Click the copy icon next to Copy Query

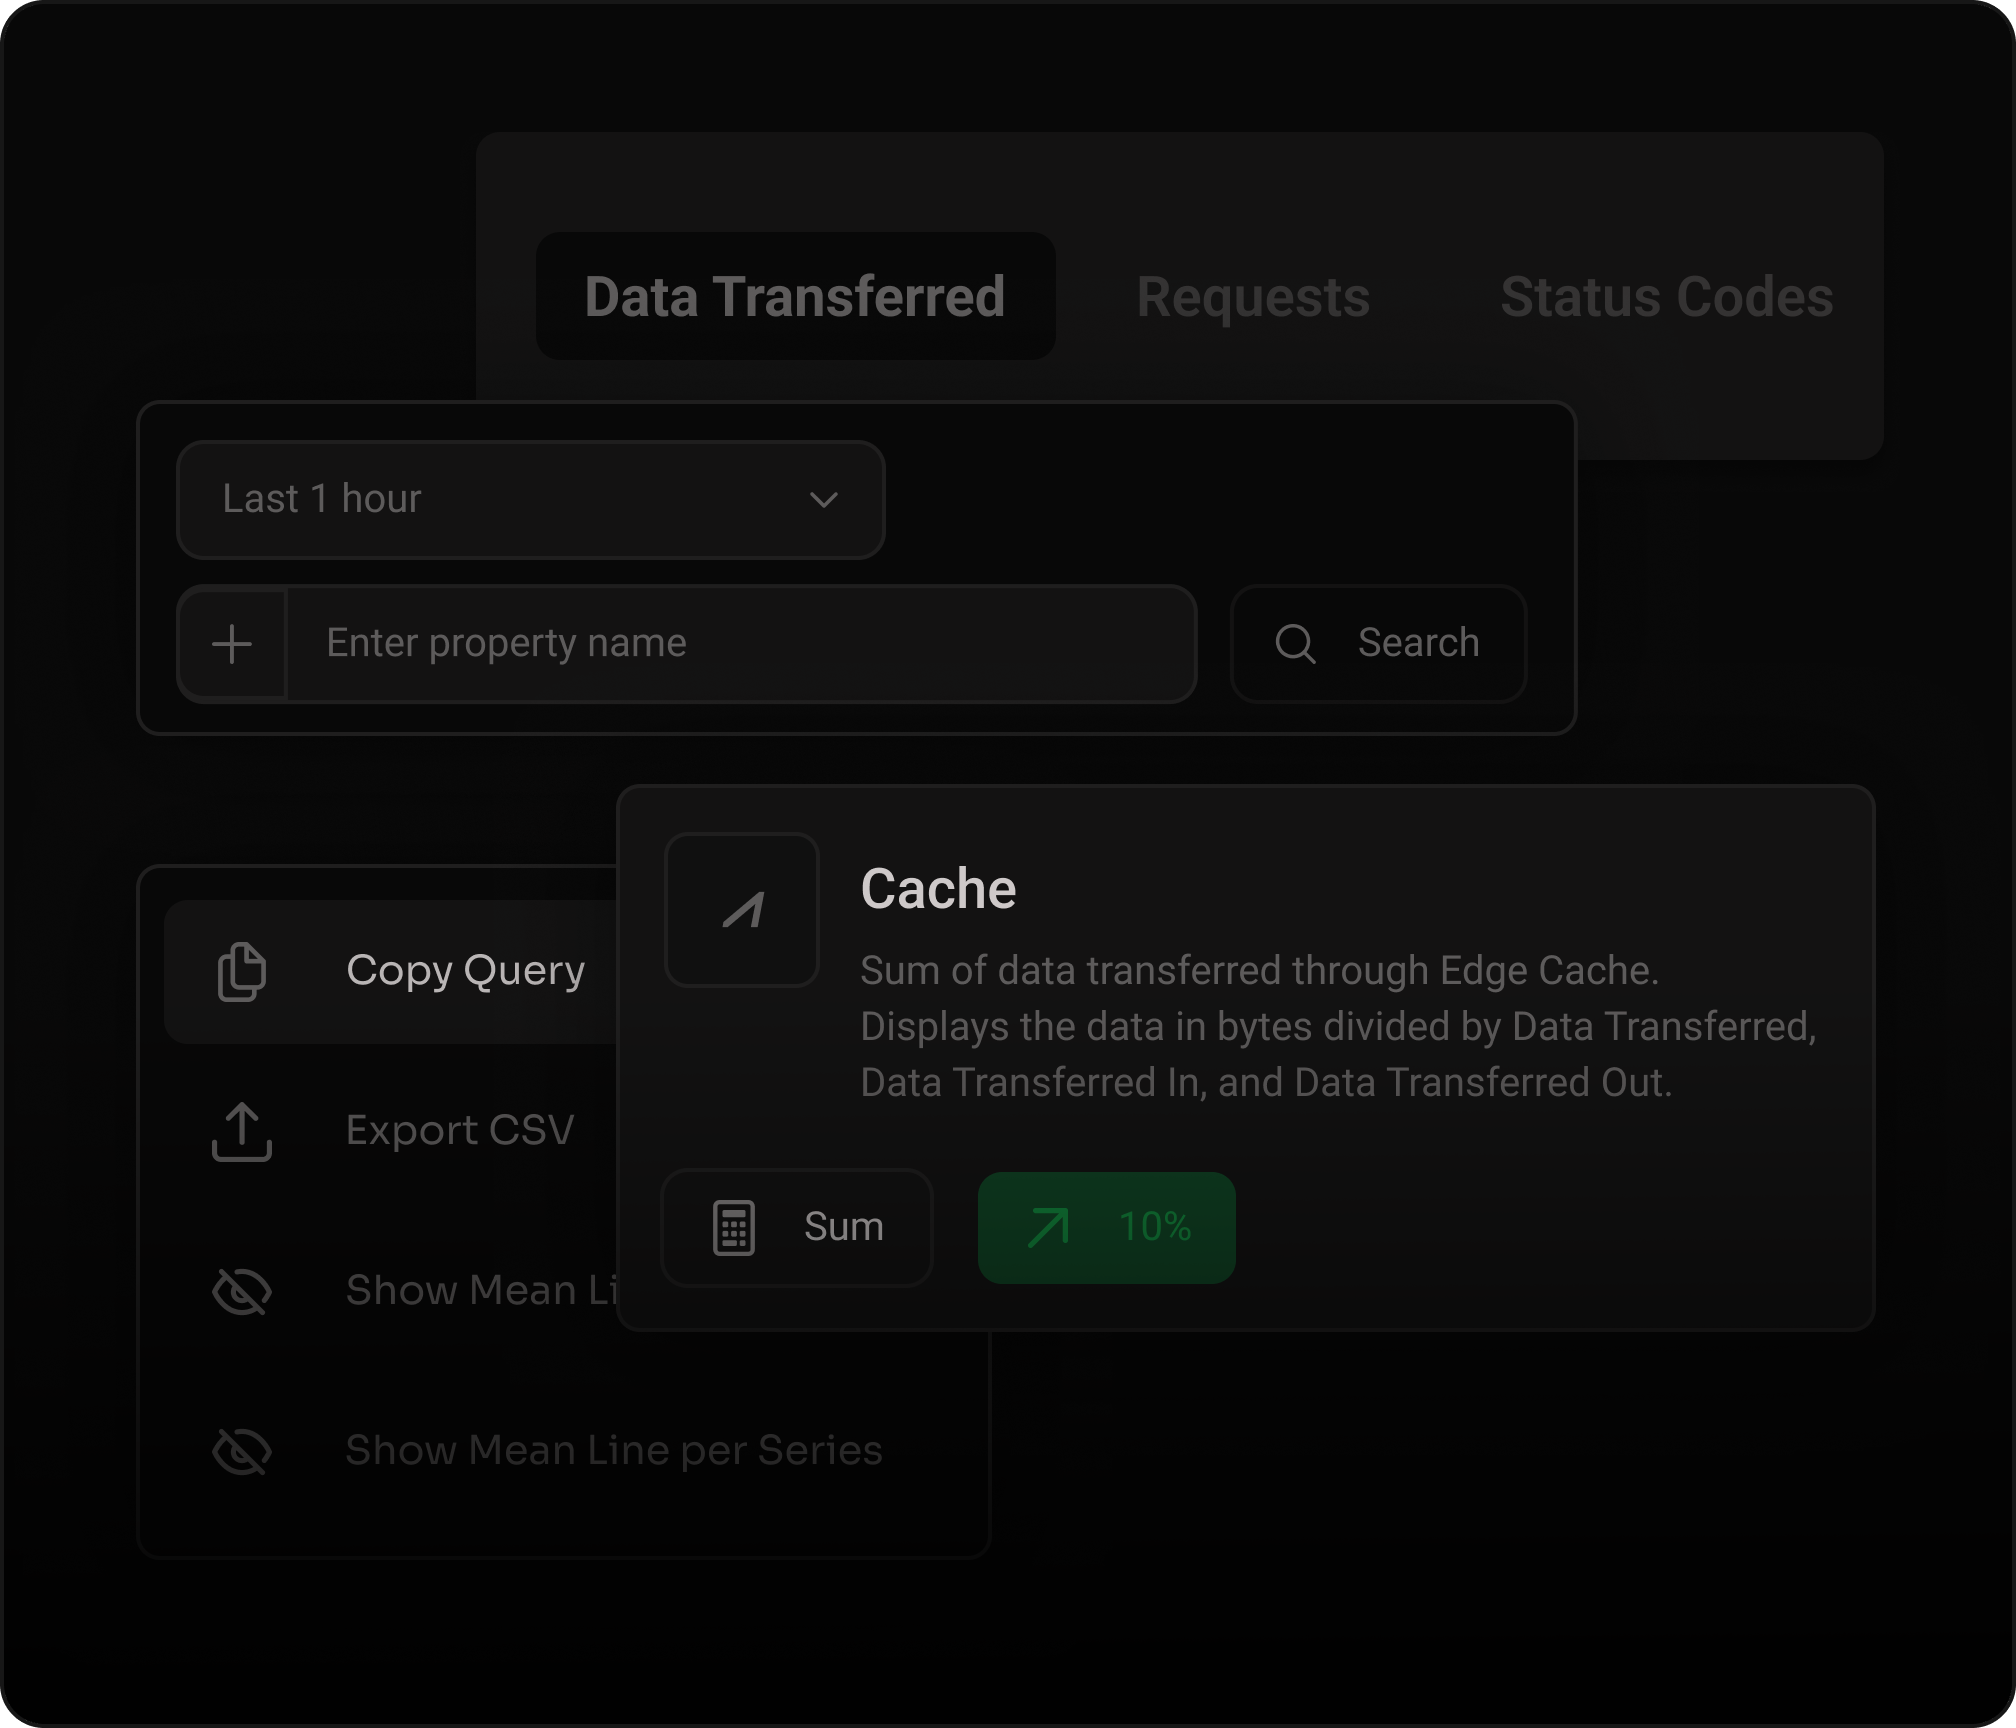click(241, 969)
